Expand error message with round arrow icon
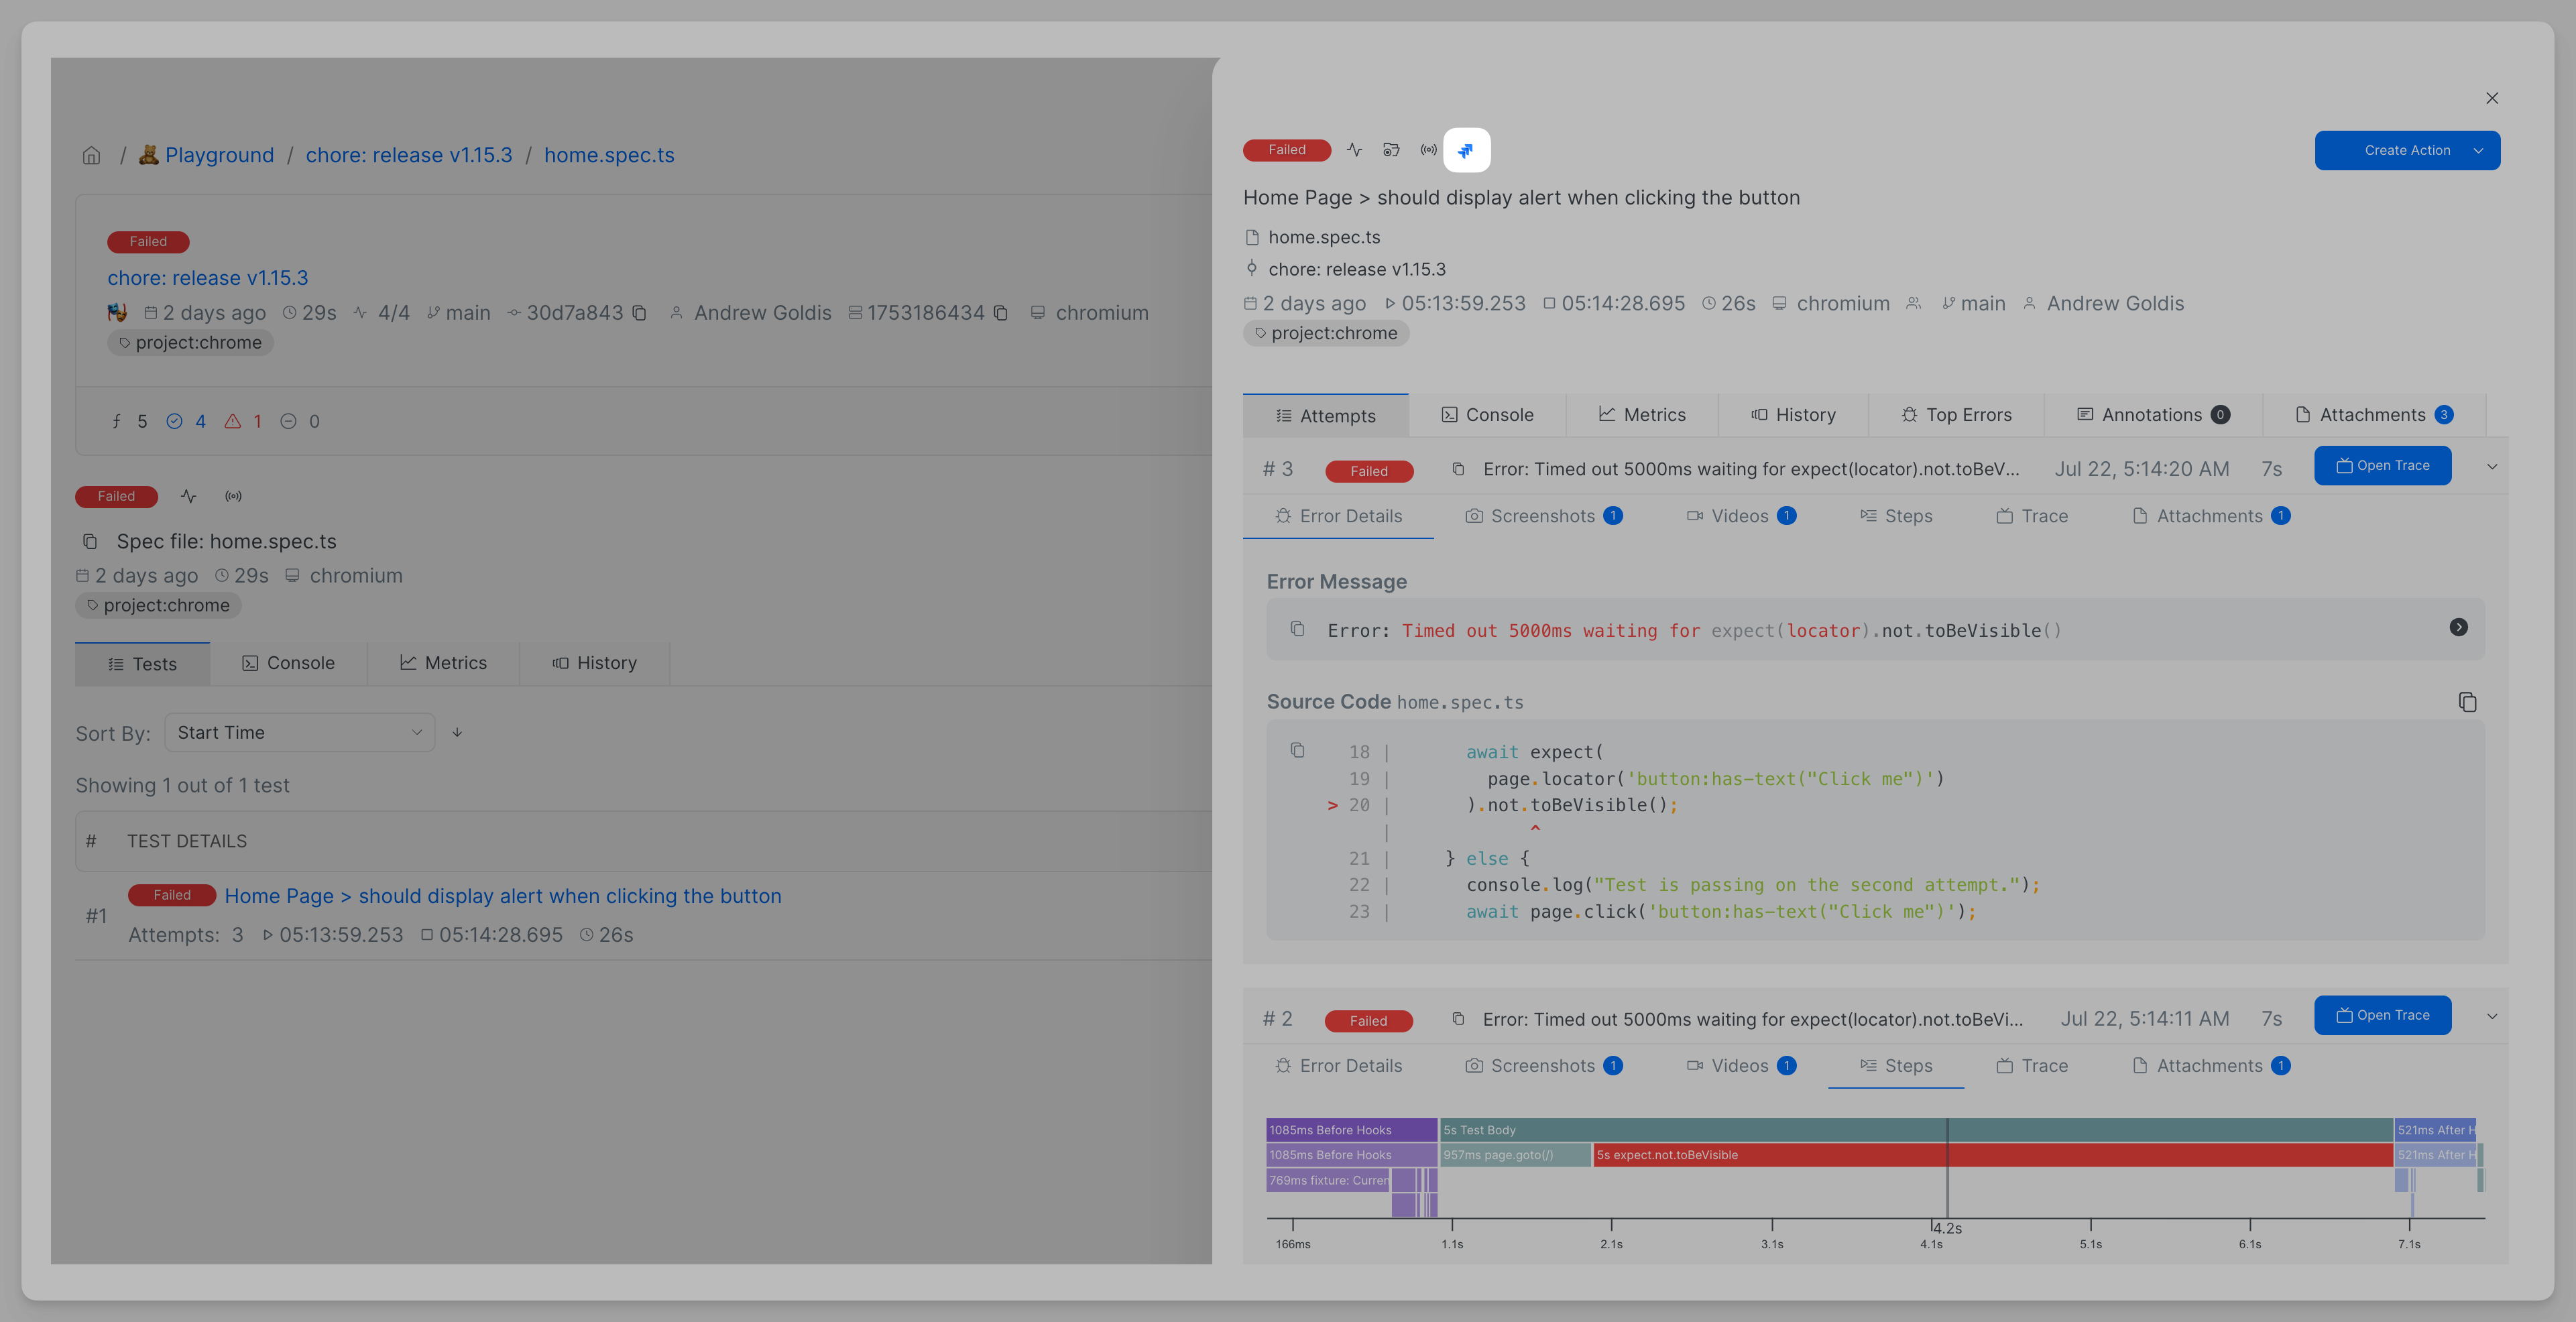 point(2458,627)
